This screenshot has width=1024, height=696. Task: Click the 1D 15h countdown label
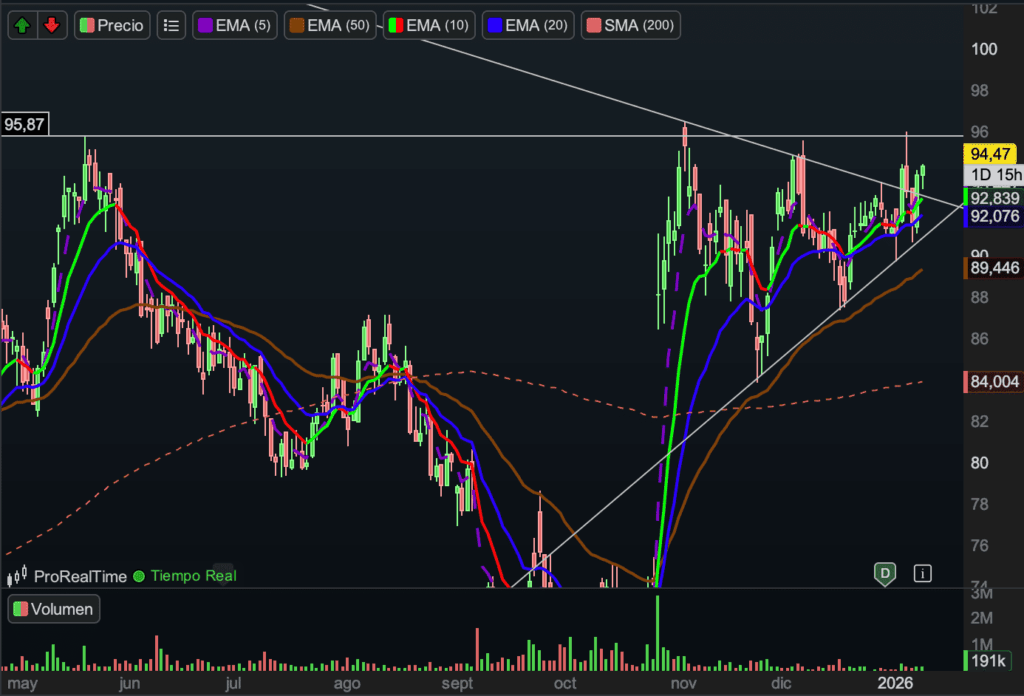(x=996, y=176)
